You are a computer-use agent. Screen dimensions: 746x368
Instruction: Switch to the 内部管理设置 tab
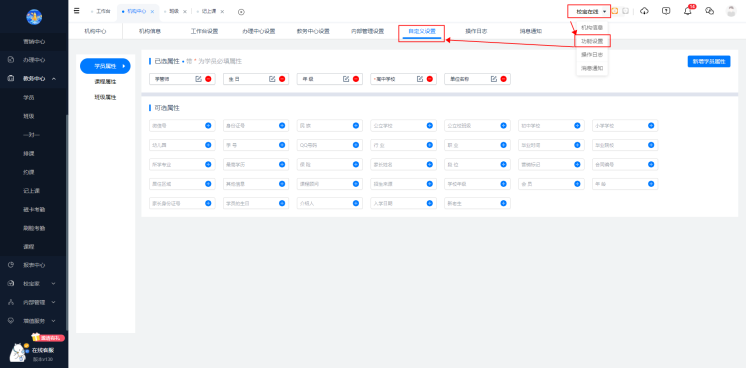pos(367,31)
